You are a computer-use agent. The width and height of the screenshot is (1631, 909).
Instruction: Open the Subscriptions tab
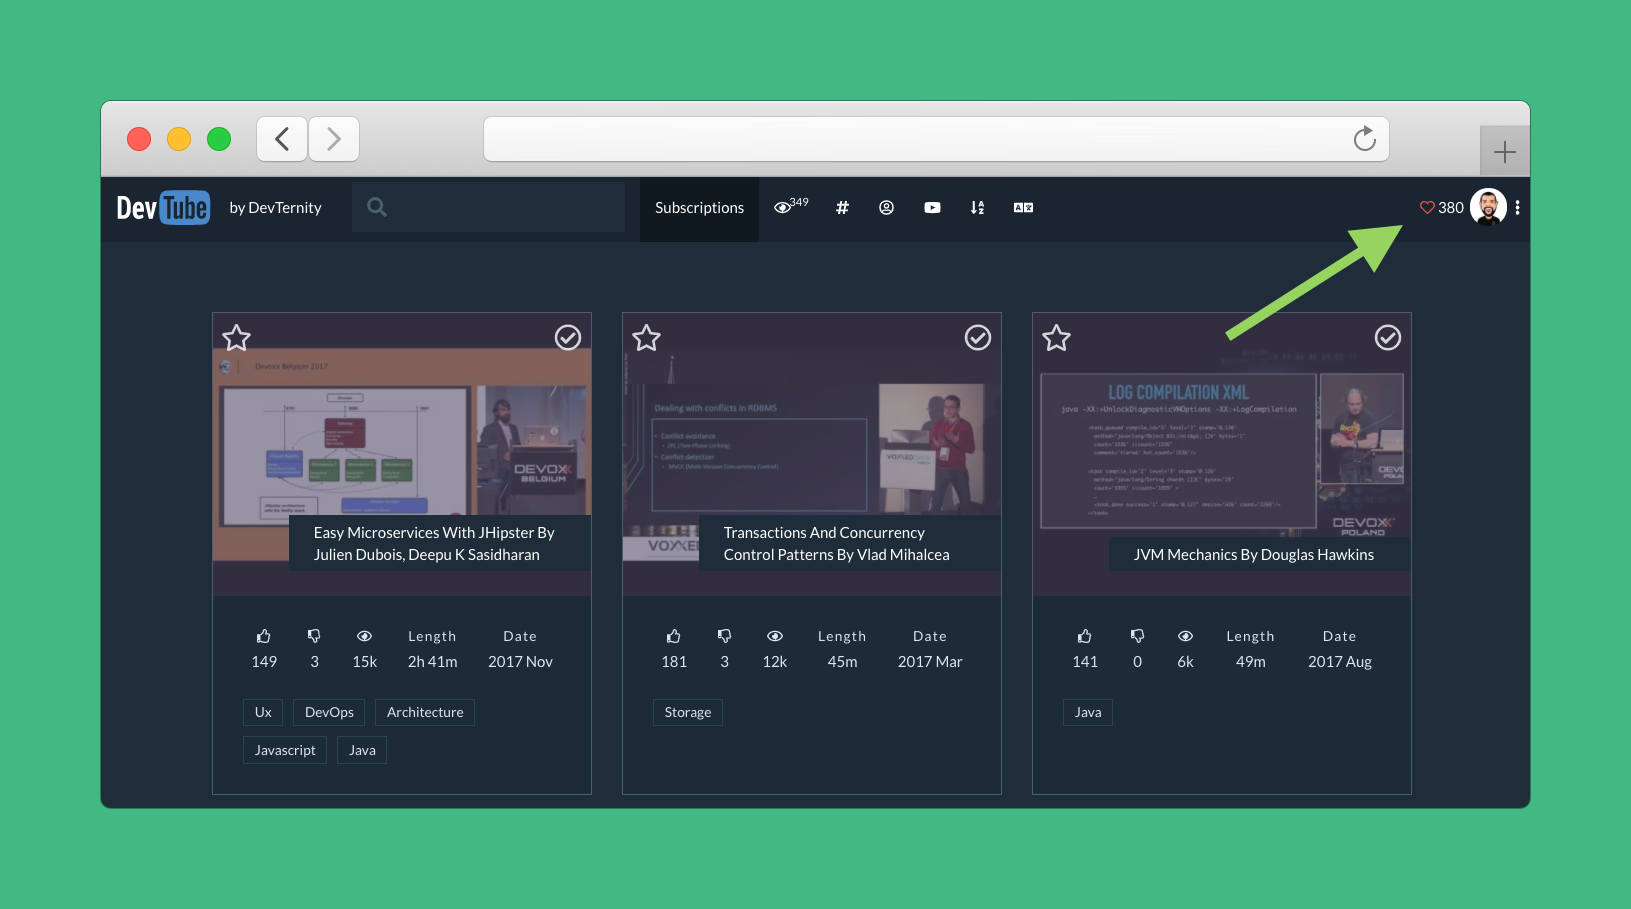tap(699, 208)
